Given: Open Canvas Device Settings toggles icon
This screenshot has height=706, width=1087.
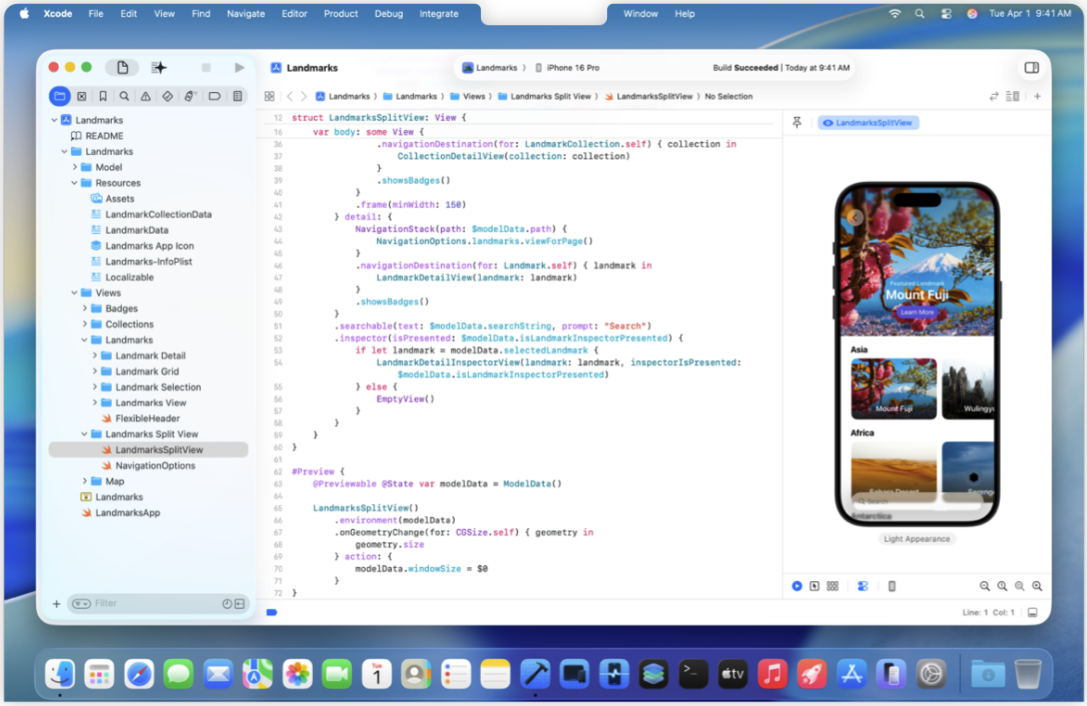Looking at the screenshot, I should (862, 586).
